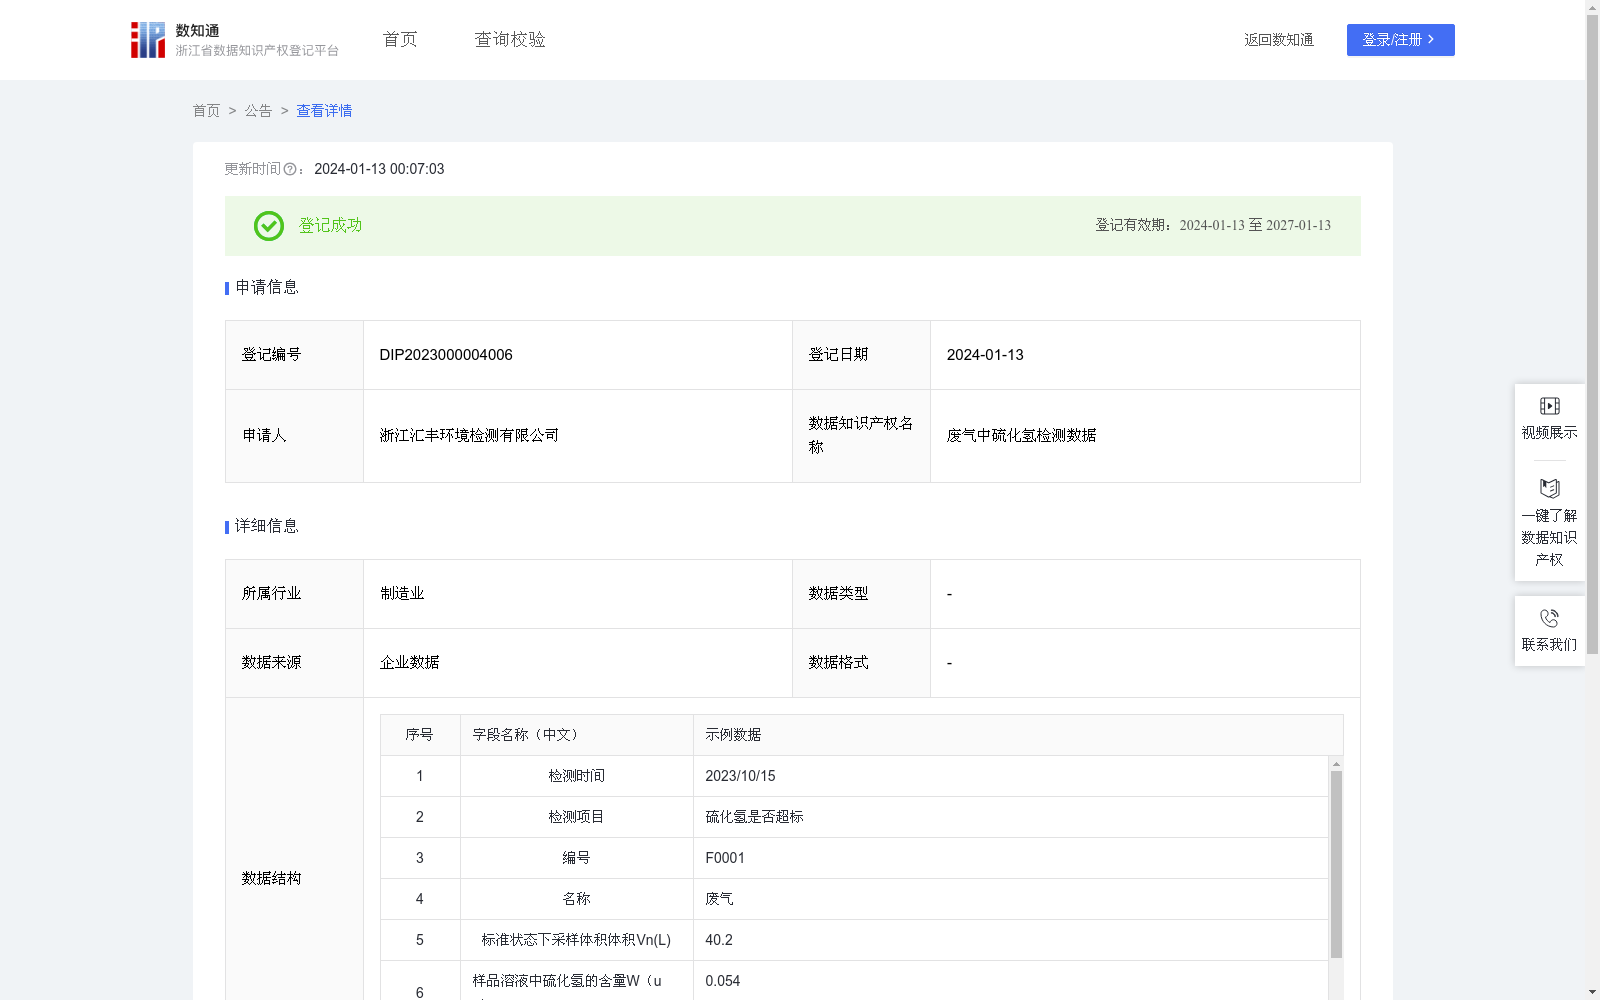Click the DIP2023000004006 registration number cell
The image size is (1600, 1000).
coord(445,354)
